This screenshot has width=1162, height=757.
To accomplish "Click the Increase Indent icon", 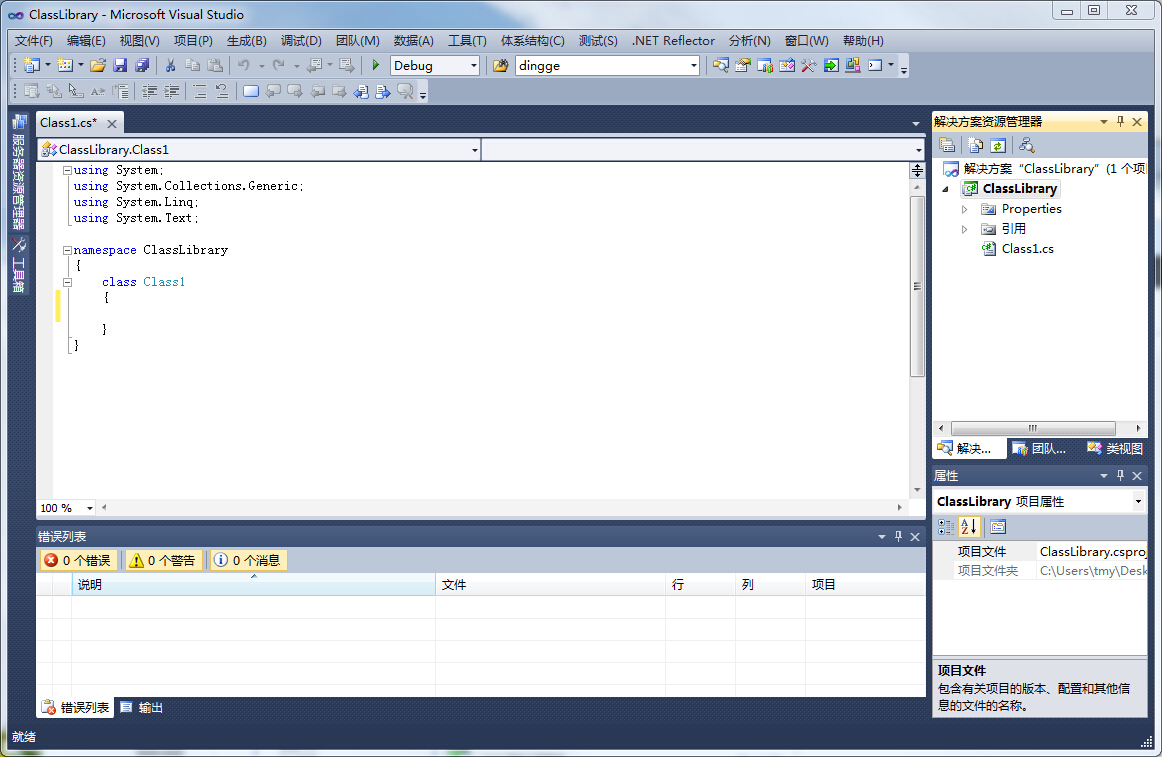I will pos(171,91).
